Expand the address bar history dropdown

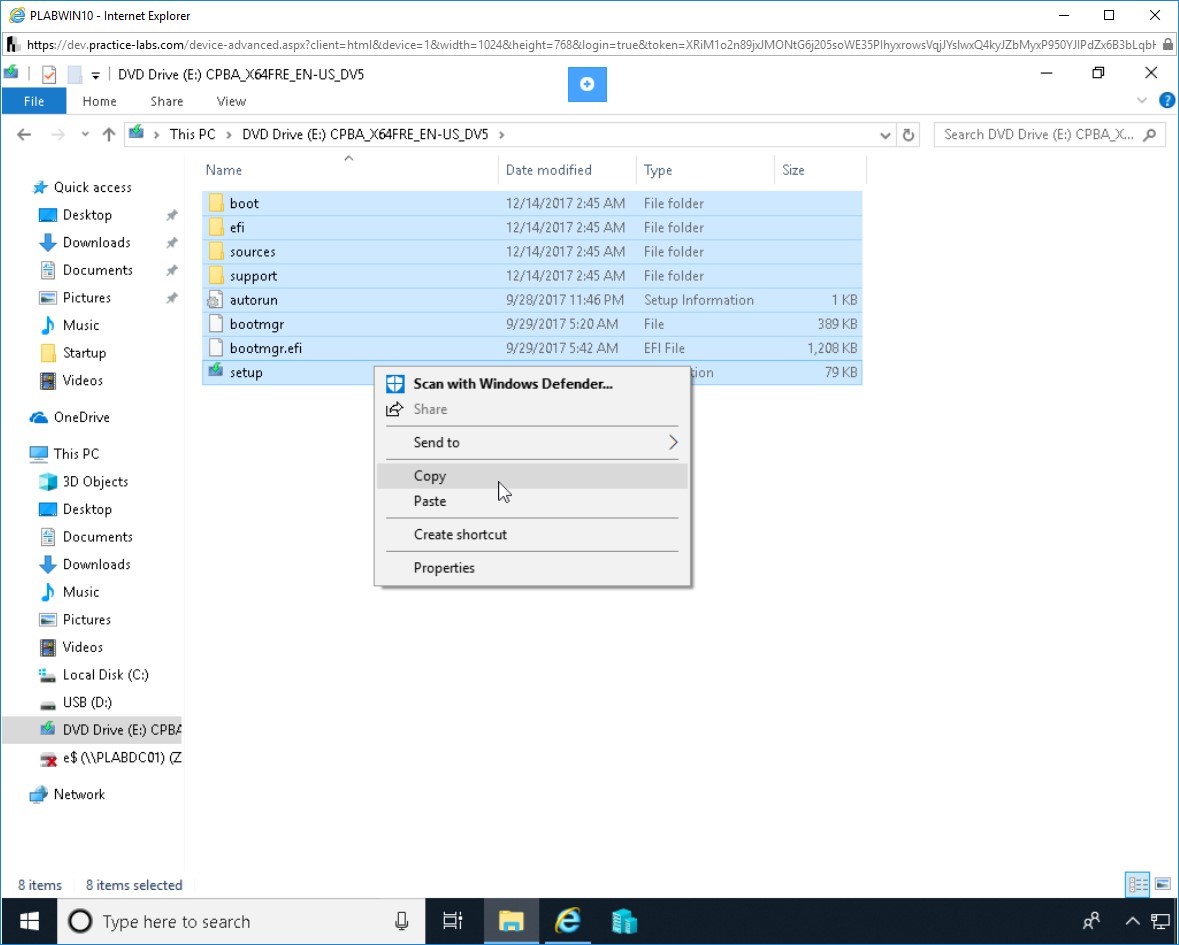click(885, 135)
